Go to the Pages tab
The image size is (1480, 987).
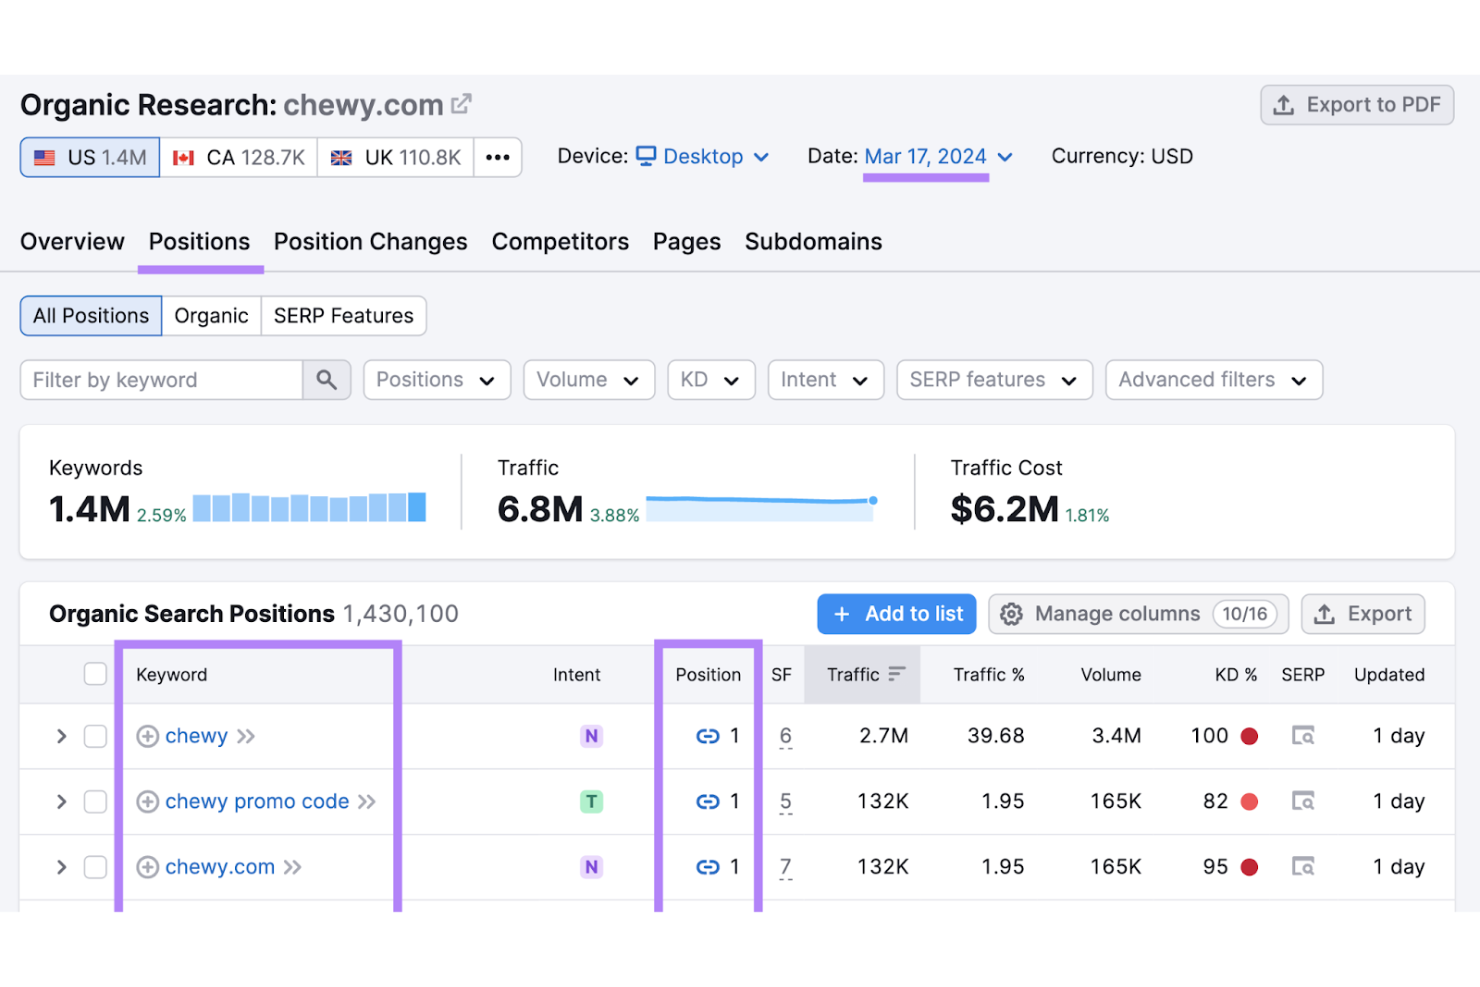tap(687, 242)
